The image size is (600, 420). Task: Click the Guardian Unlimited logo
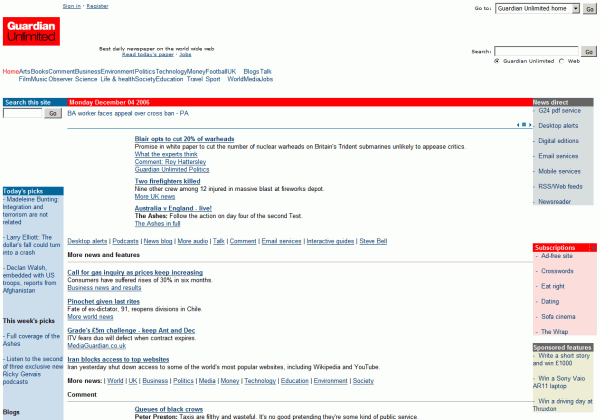(31, 31)
